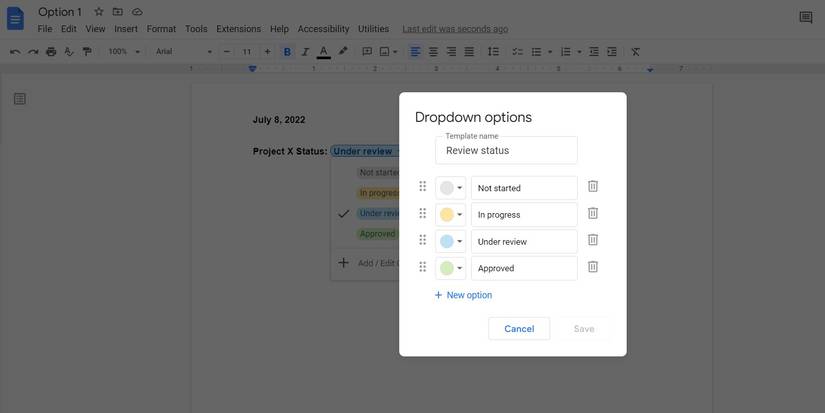Click the Decrease indent icon

593,52
